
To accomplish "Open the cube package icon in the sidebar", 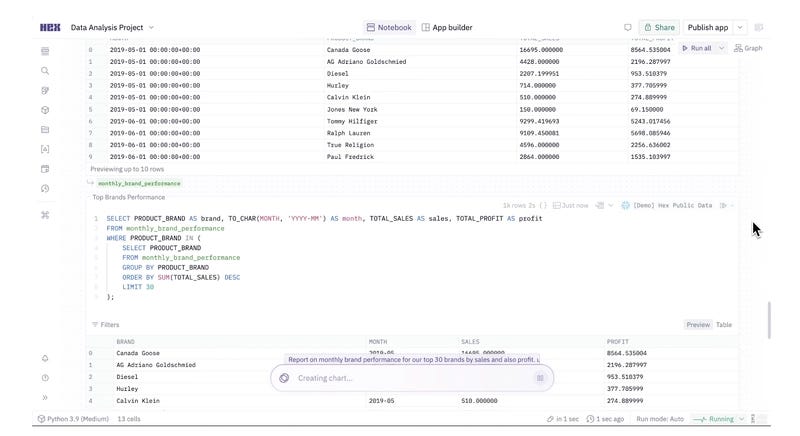I will tap(45, 110).
